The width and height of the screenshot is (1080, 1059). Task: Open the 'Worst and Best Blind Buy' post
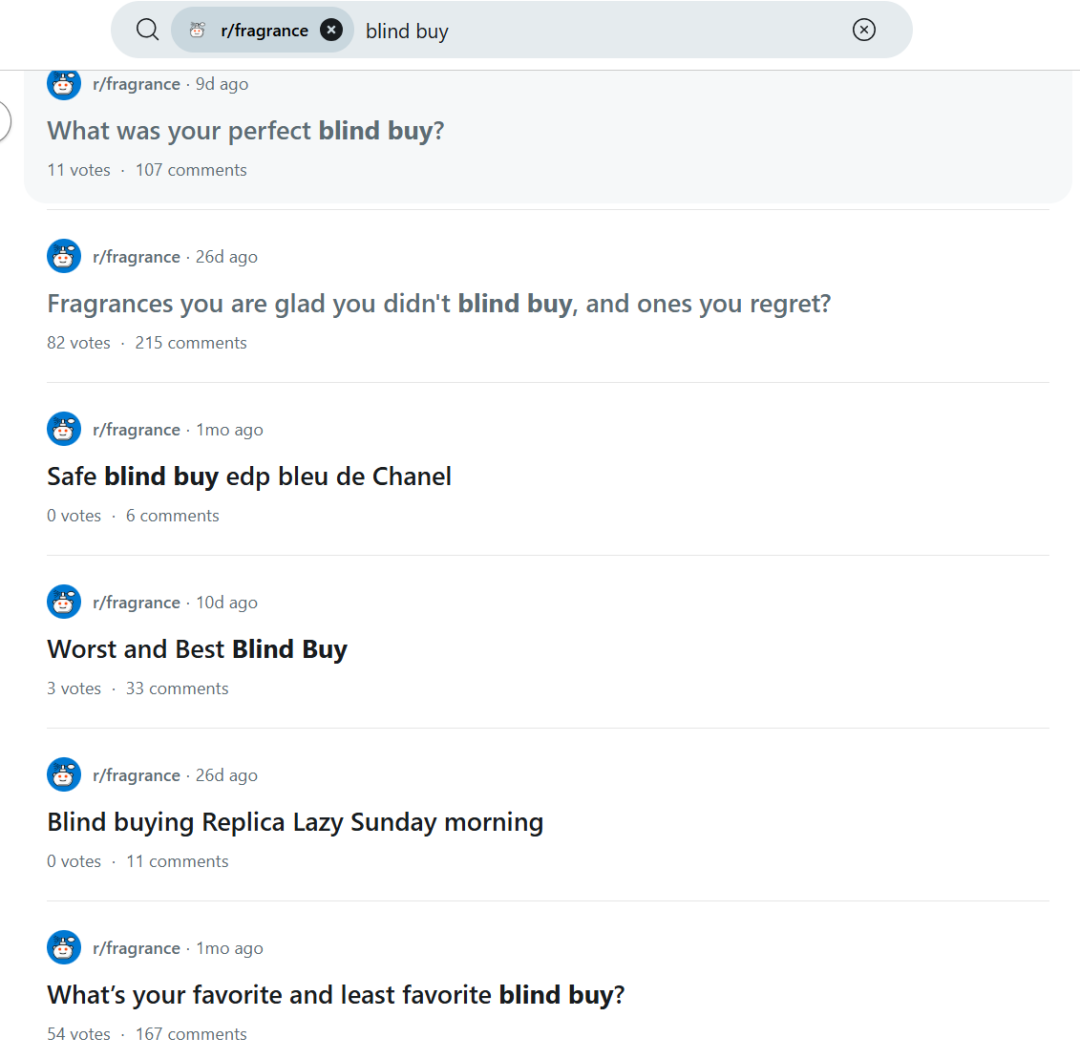click(x=197, y=650)
